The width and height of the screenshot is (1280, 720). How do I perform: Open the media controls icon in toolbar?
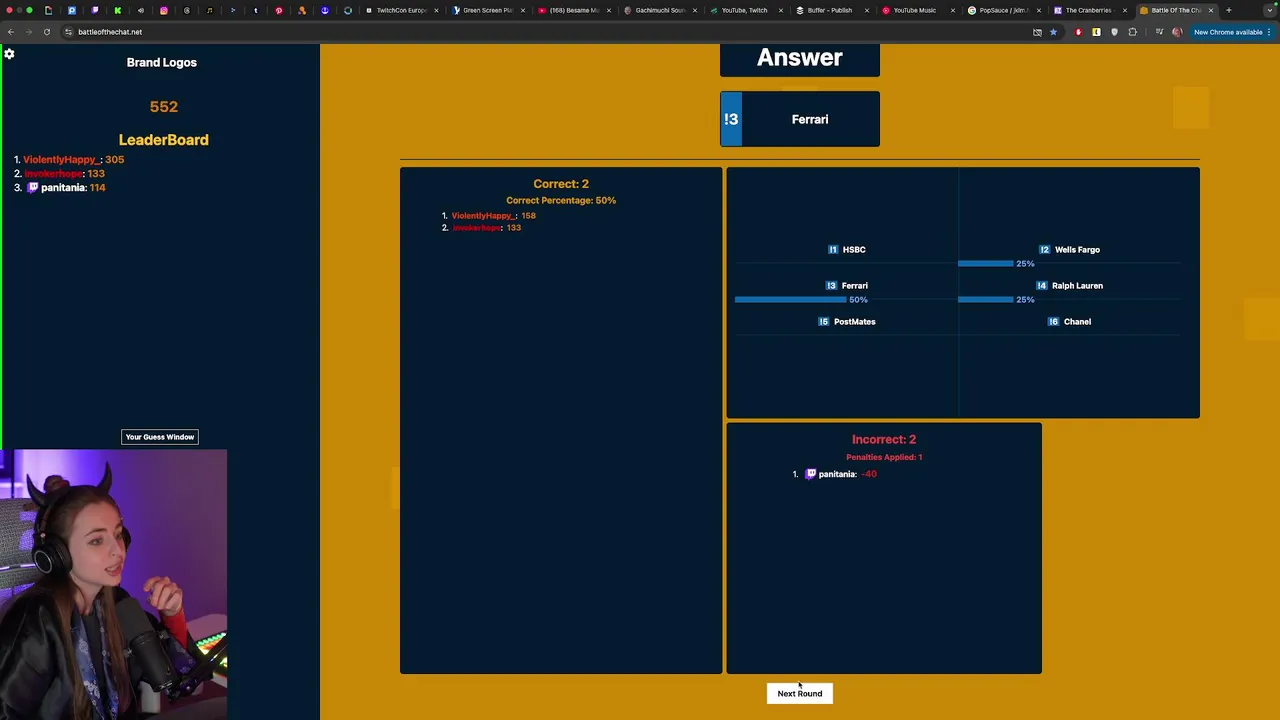click(x=1159, y=32)
